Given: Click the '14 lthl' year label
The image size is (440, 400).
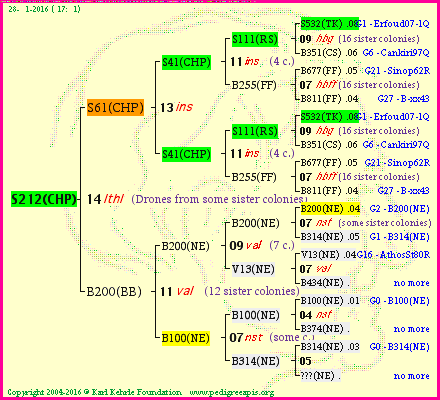Looking at the screenshot, I should click(105, 199).
